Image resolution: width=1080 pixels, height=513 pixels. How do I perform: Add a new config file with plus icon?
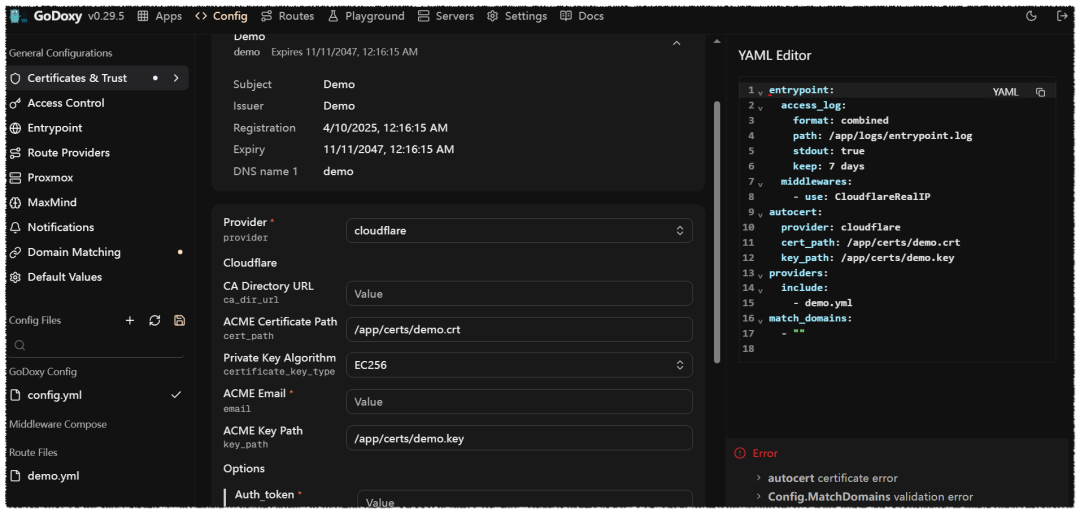point(129,320)
